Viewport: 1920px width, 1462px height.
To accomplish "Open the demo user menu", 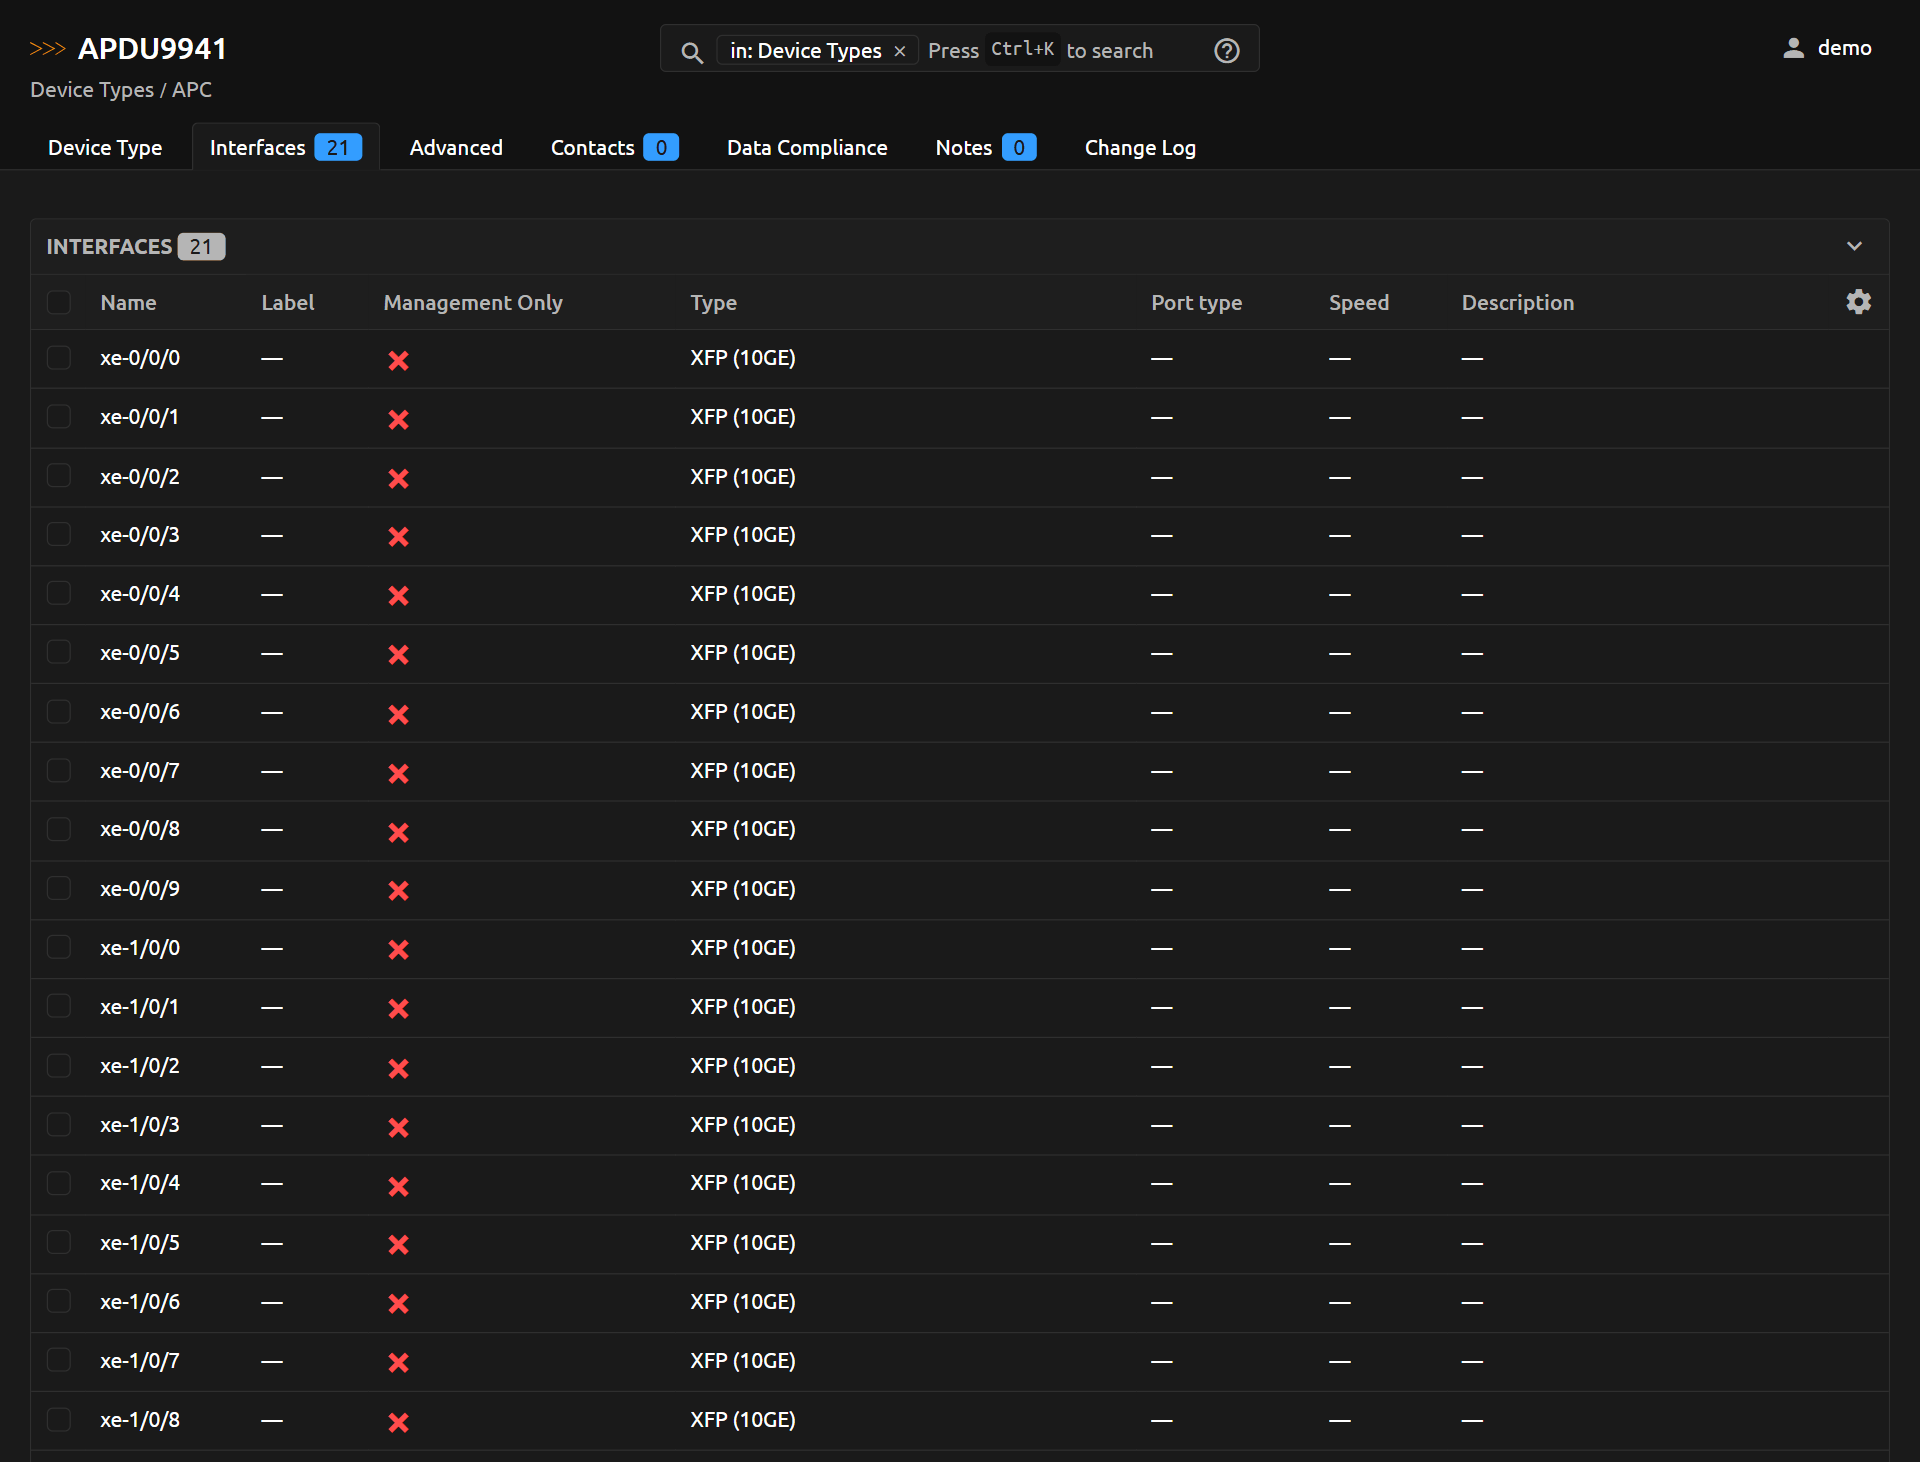I will pos(1843,48).
